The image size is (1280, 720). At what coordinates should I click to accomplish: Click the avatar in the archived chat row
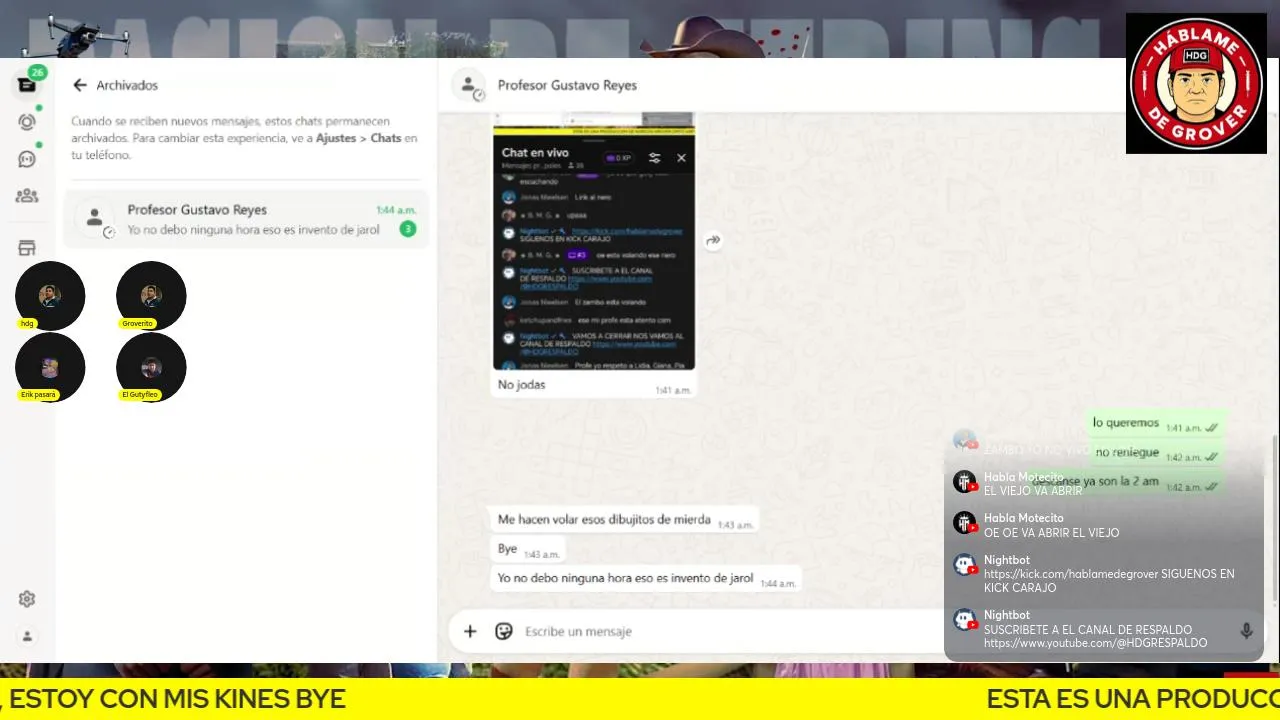(95, 219)
